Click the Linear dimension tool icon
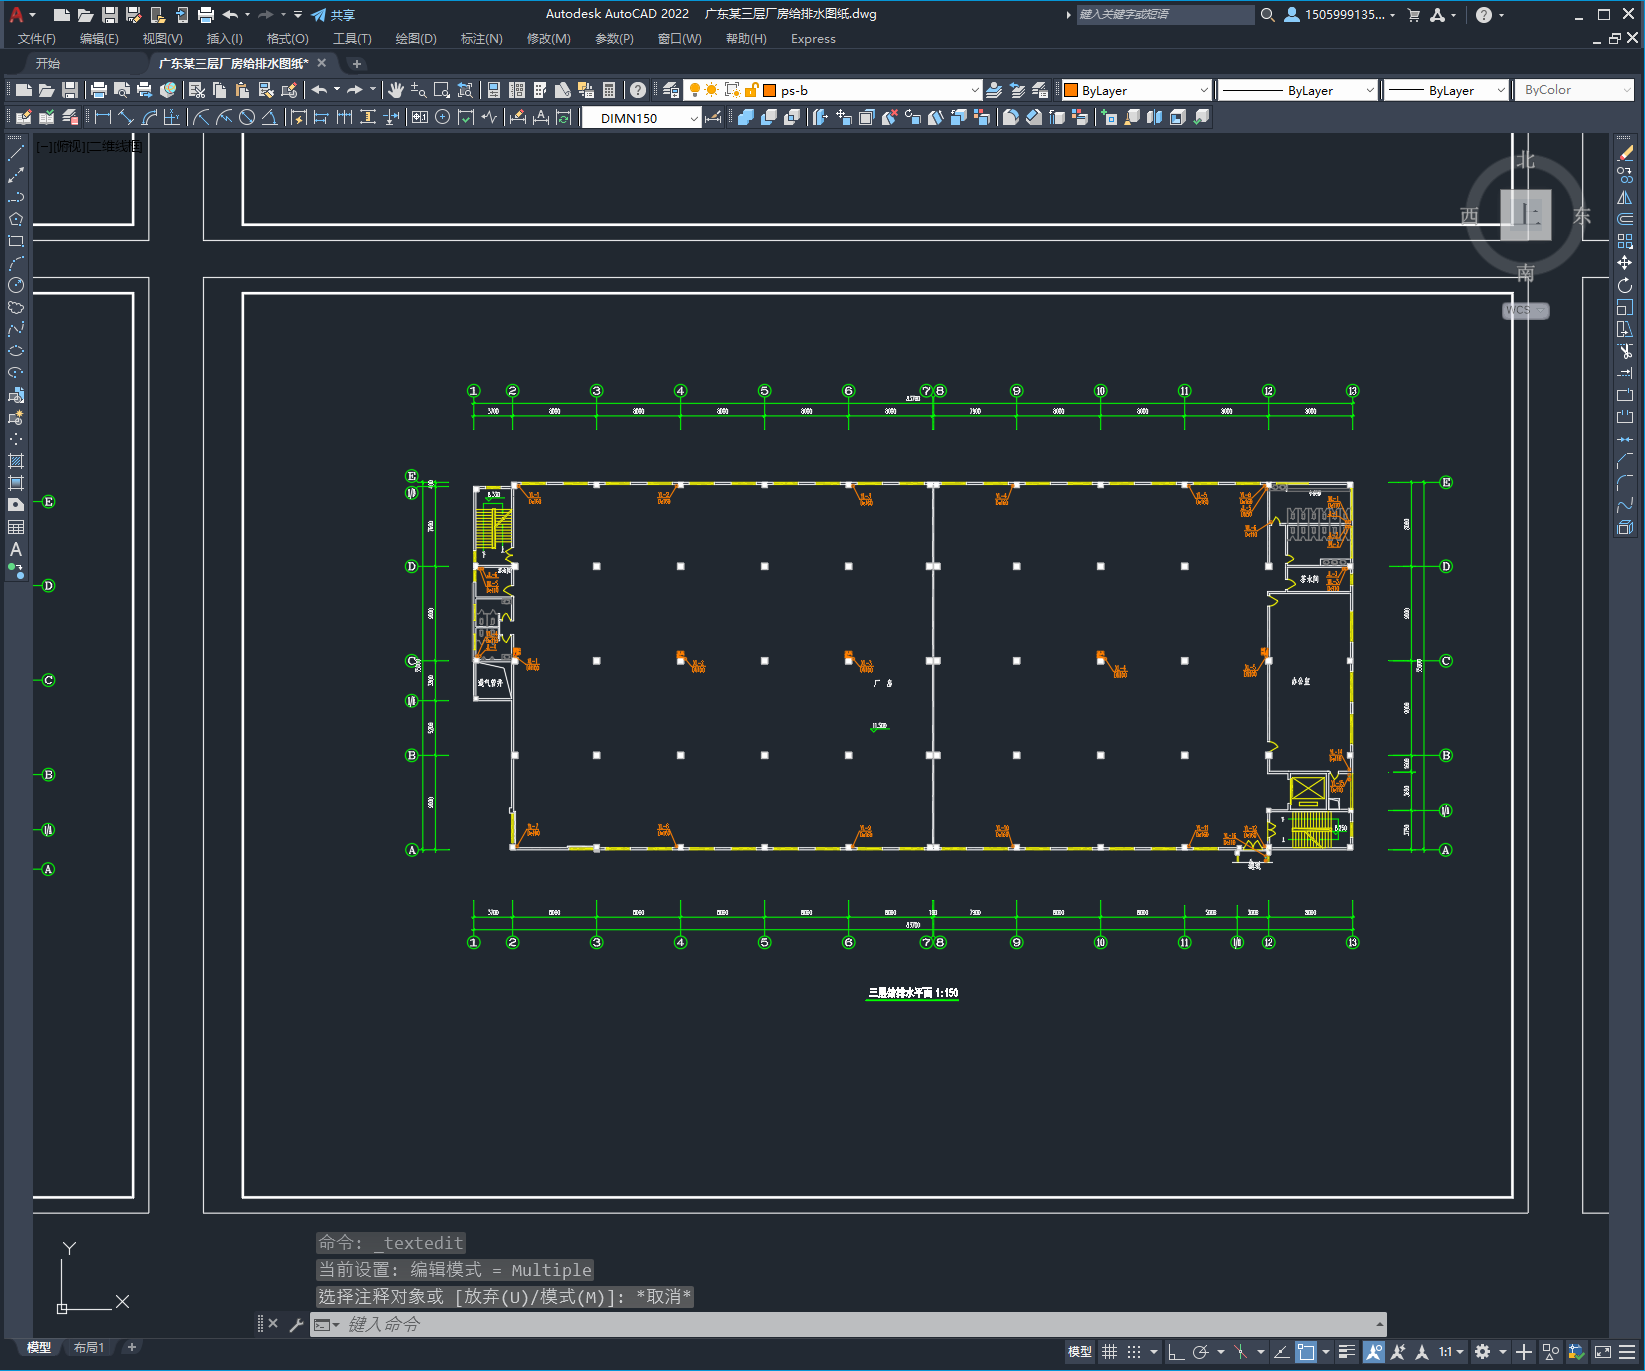Image resolution: width=1645 pixels, height=1371 pixels. click(102, 117)
